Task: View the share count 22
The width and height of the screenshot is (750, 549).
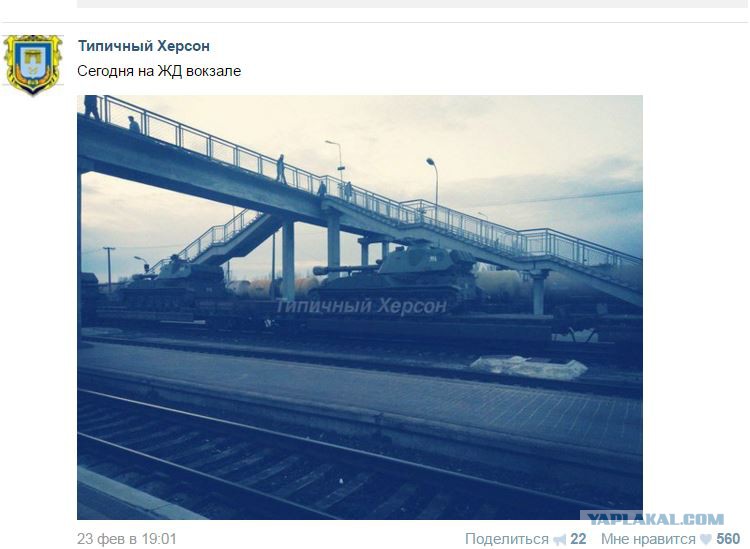Action: coord(578,539)
